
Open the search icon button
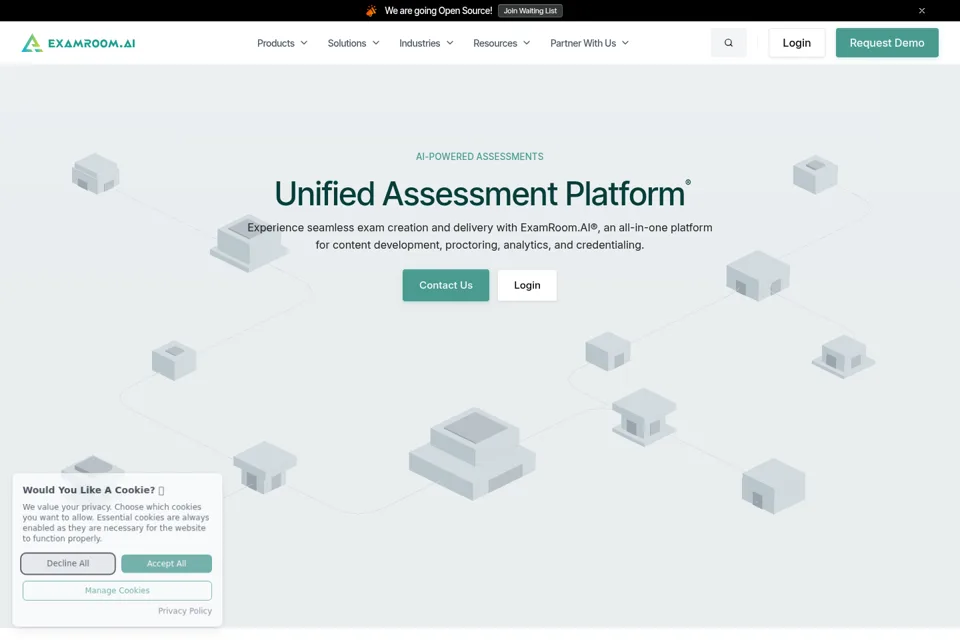pos(729,43)
